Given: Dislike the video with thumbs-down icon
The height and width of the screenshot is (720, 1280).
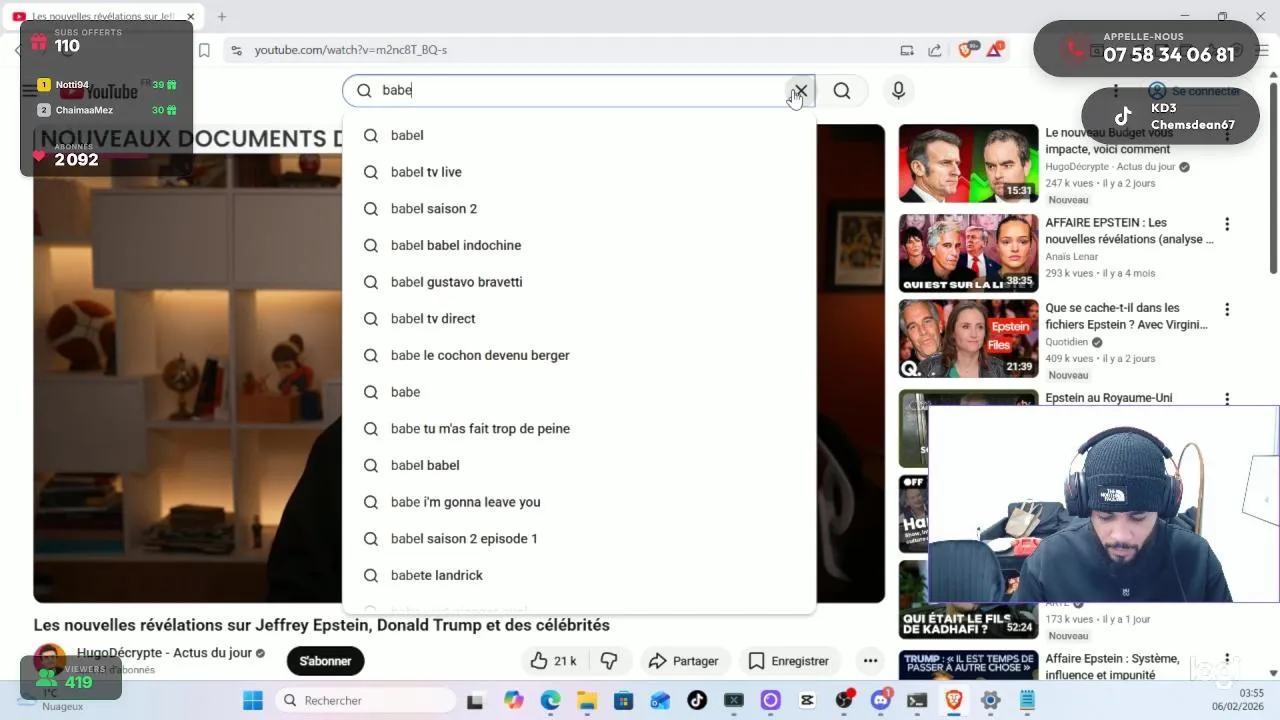Looking at the screenshot, I should pos(609,661).
